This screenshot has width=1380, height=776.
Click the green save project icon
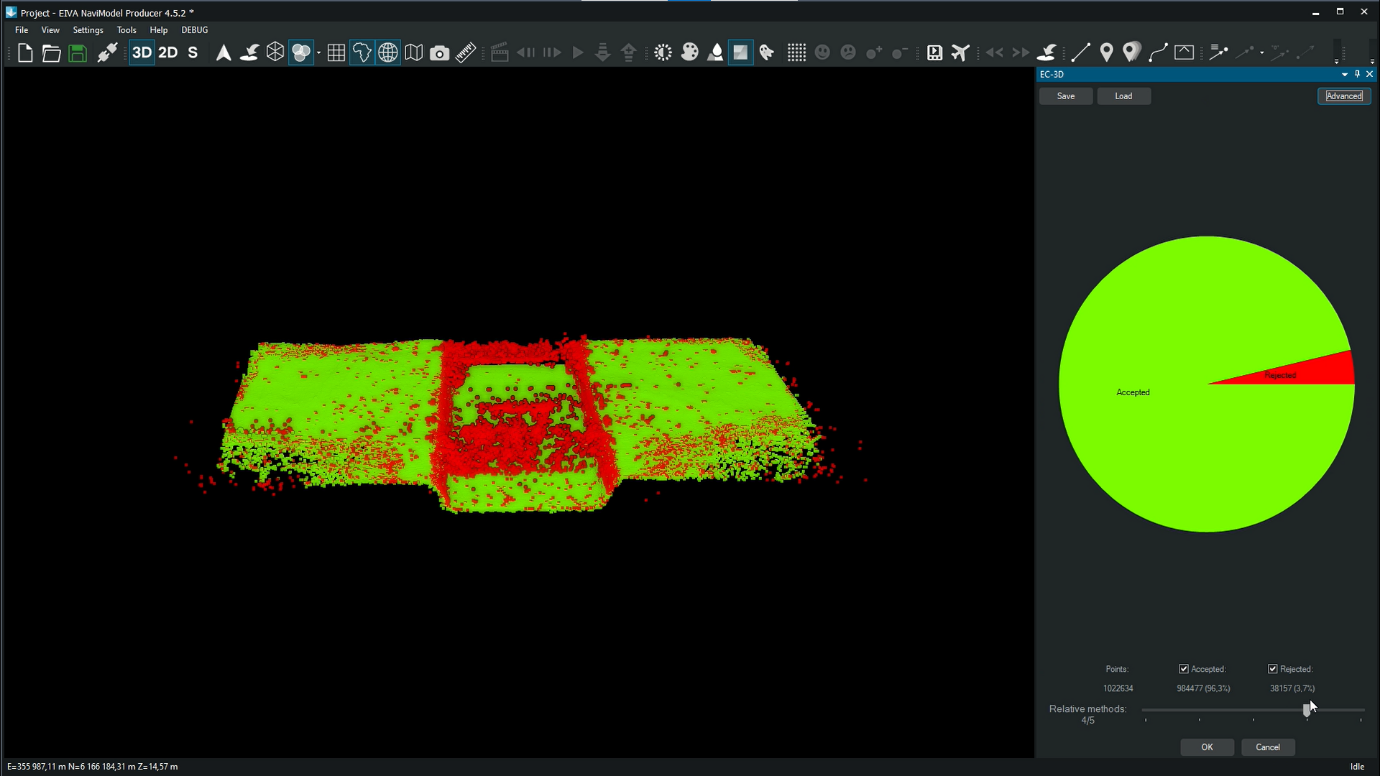(x=77, y=53)
